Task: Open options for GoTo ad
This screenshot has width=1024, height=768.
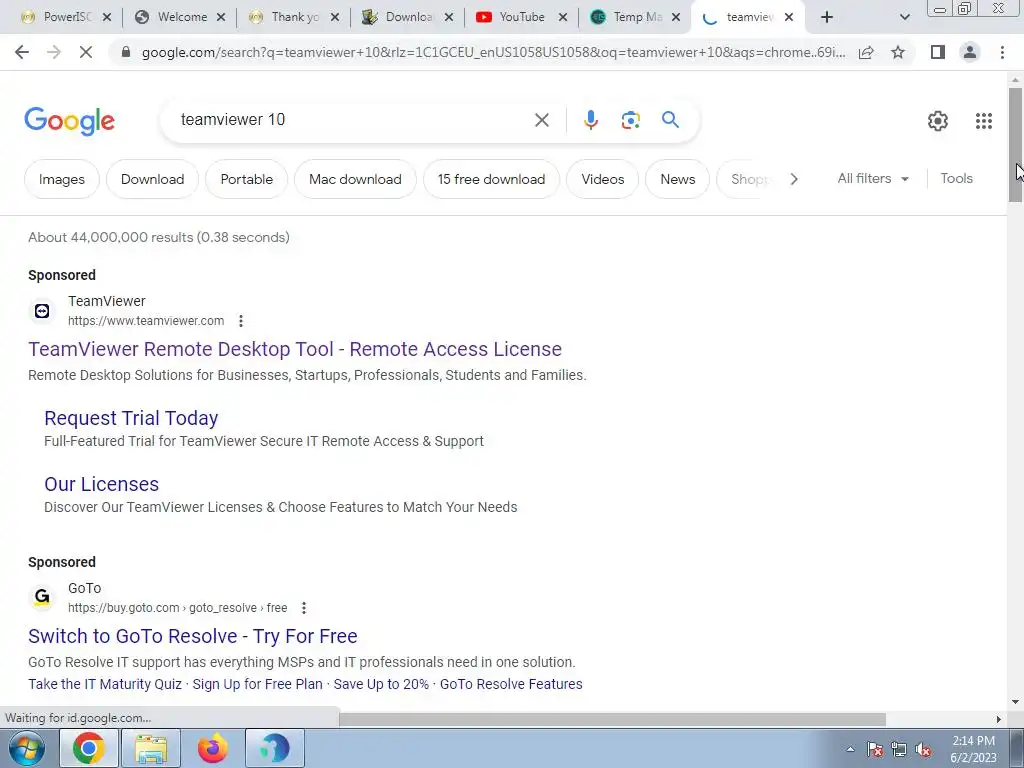Action: click(304, 608)
